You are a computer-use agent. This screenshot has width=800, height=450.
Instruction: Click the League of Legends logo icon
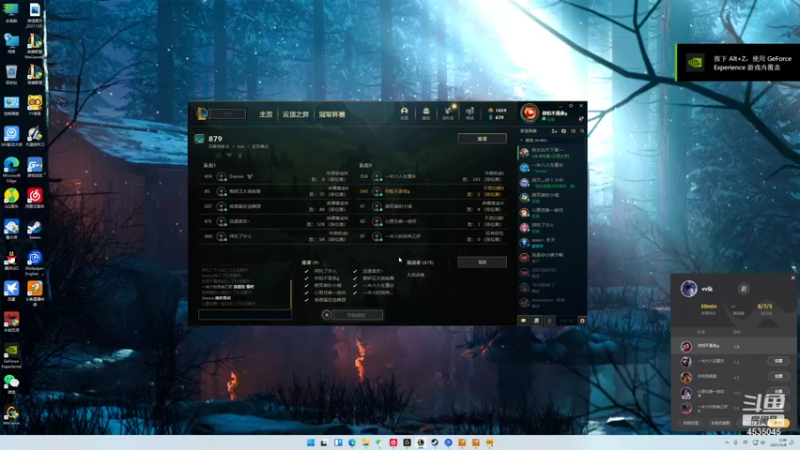[x=202, y=113]
